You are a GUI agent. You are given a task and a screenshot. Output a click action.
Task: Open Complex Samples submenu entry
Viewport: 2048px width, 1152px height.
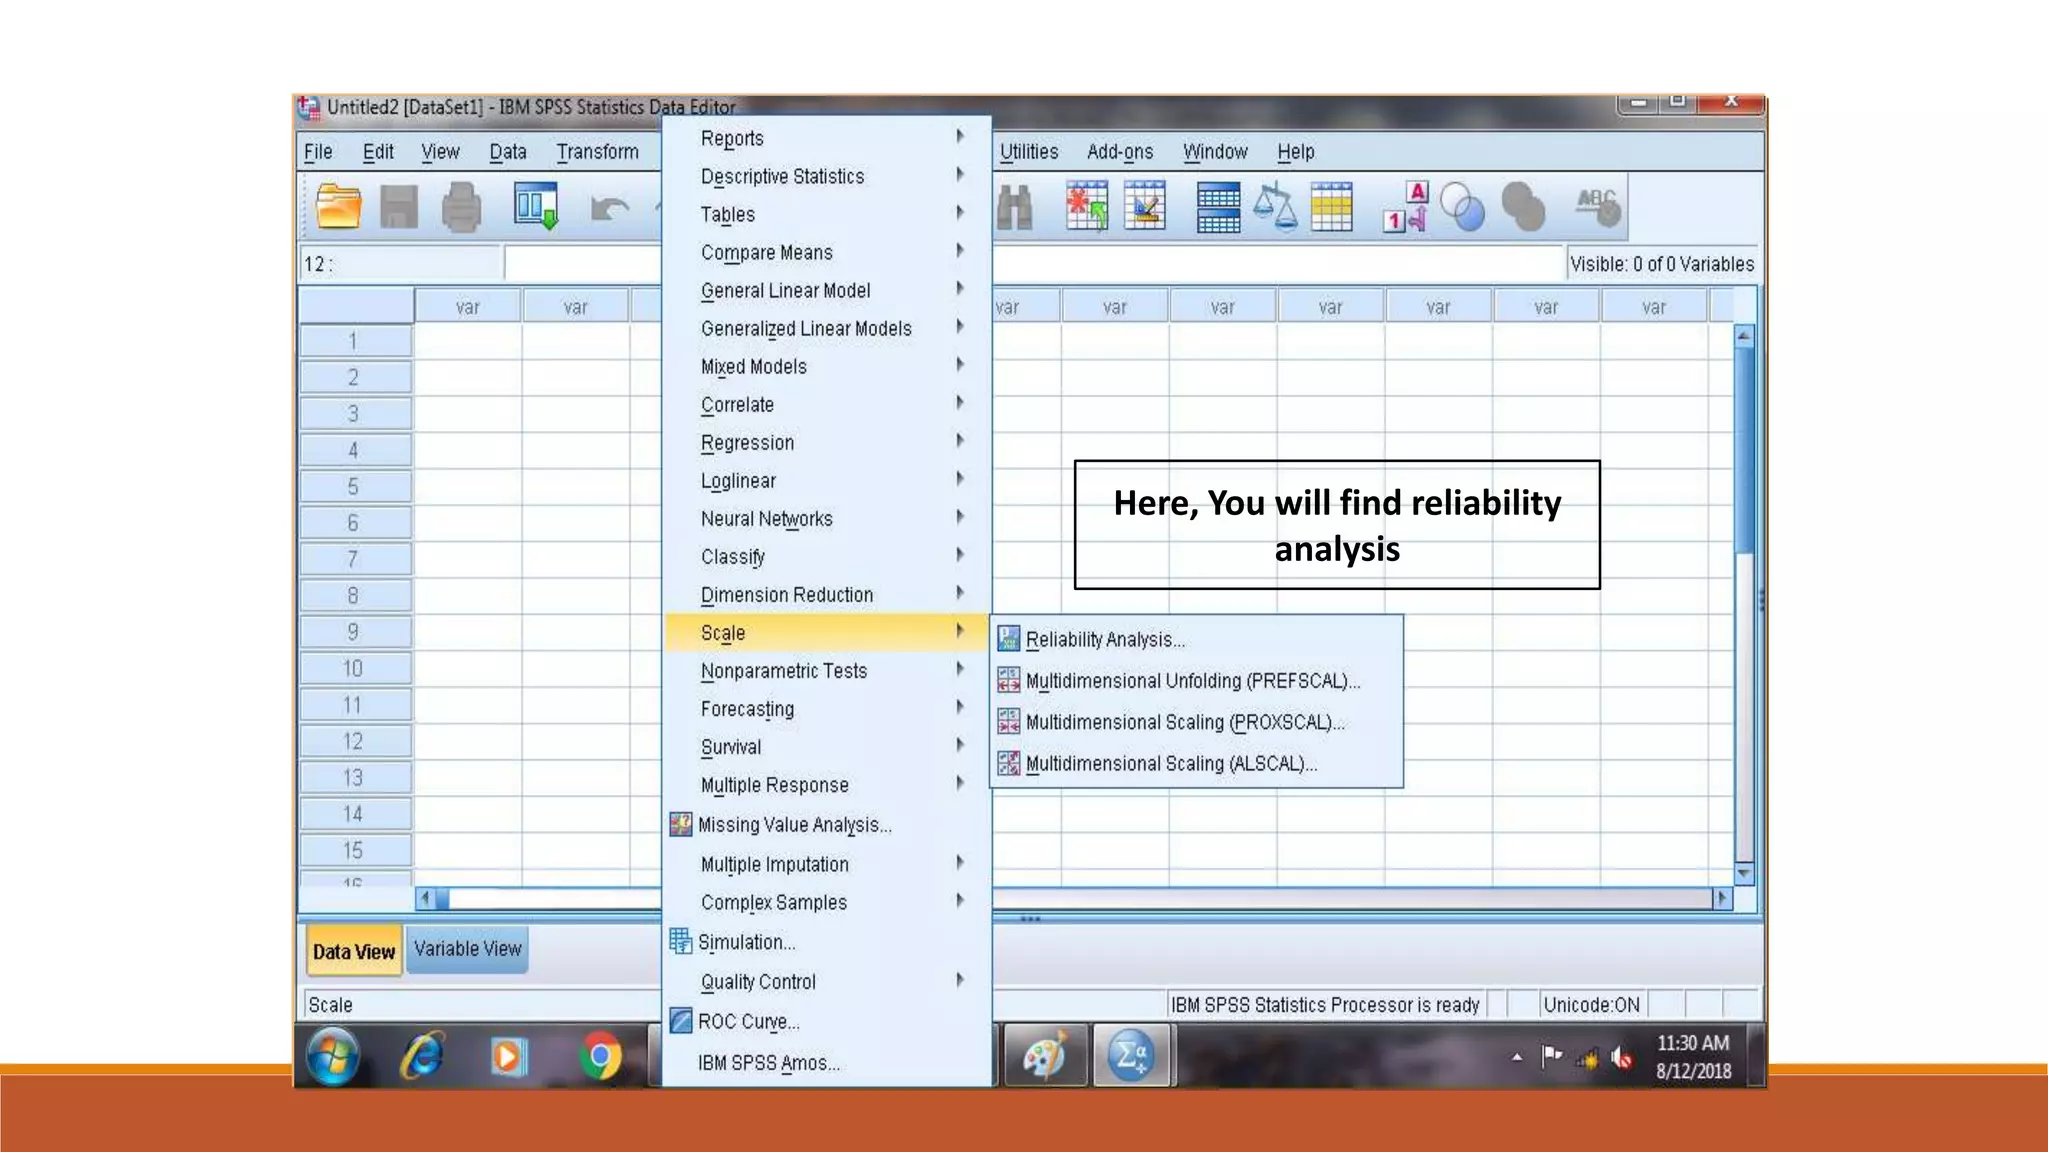826,902
